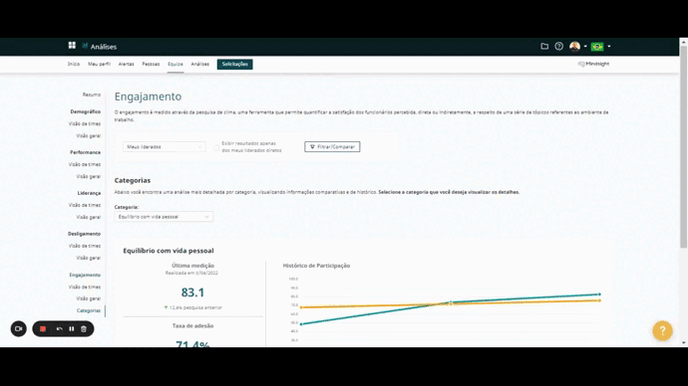This screenshot has width=688, height=386.
Task: Click the Análises logo icon
Action: pos(85,46)
